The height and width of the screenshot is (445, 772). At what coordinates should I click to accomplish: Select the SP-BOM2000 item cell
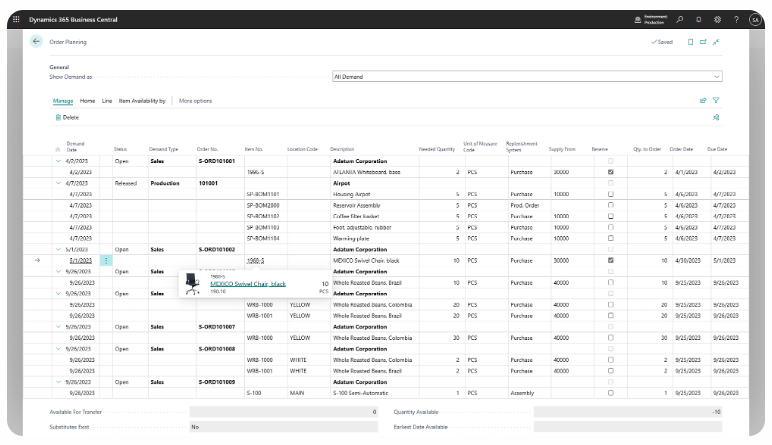tap(265, 205)
